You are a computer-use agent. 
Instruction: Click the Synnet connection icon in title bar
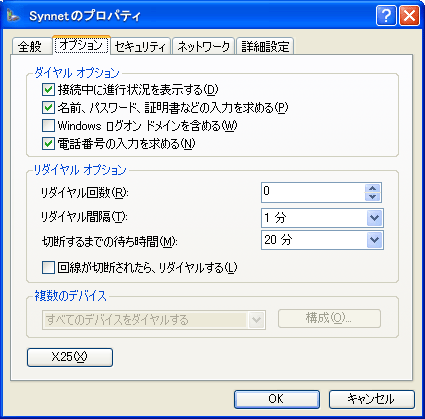tap(13, 16)
